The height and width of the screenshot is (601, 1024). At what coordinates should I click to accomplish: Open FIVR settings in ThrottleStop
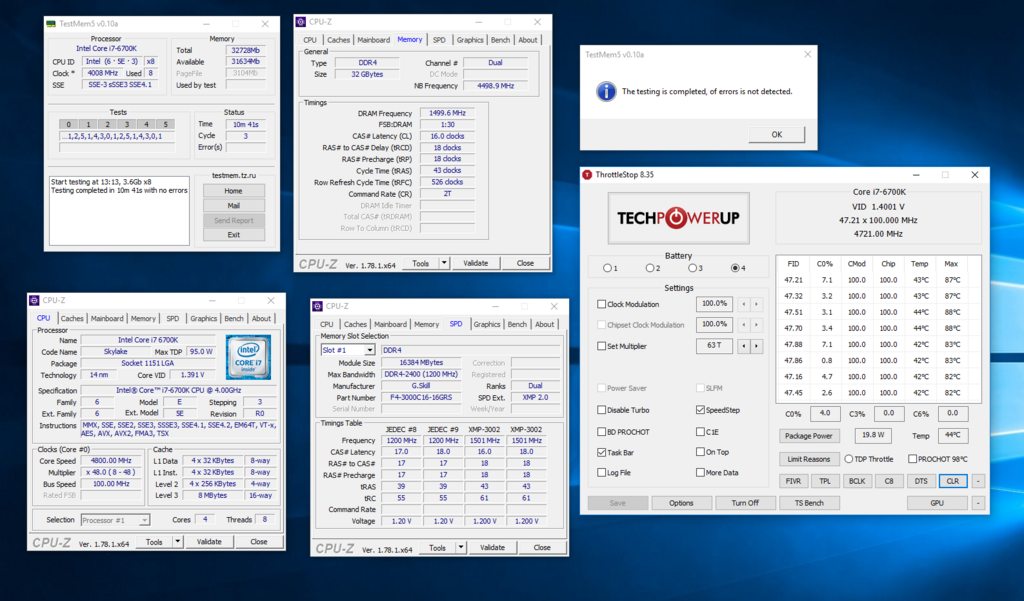(x=793, y=481)
